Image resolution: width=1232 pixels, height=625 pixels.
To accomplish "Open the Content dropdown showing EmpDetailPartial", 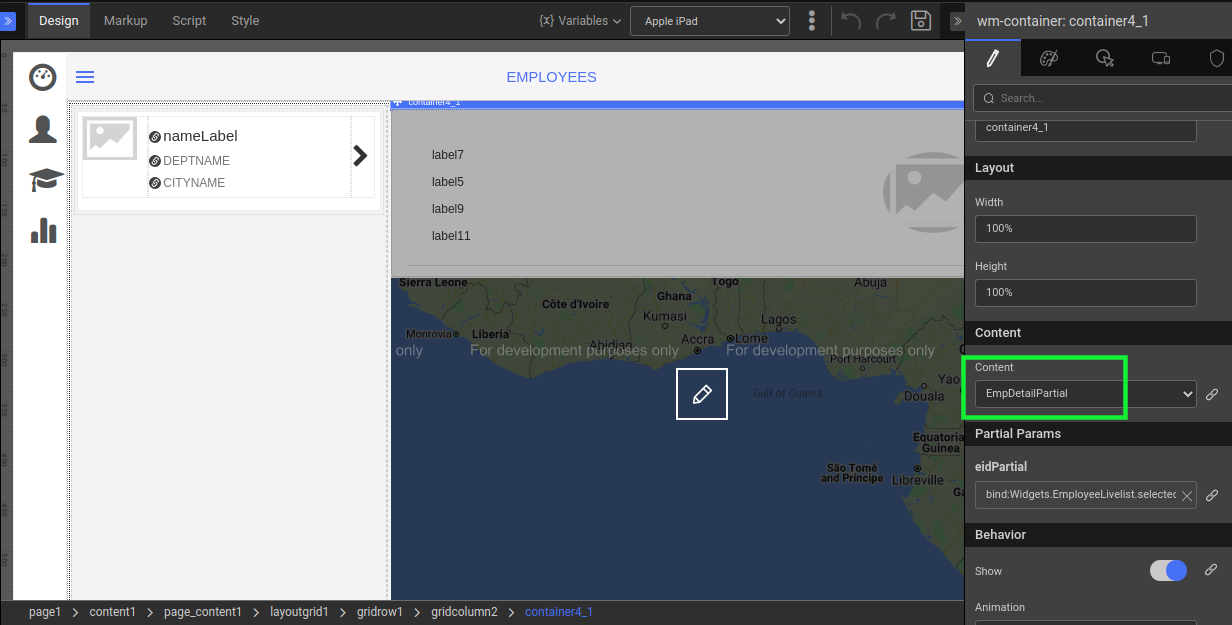I will (1085, 394).
